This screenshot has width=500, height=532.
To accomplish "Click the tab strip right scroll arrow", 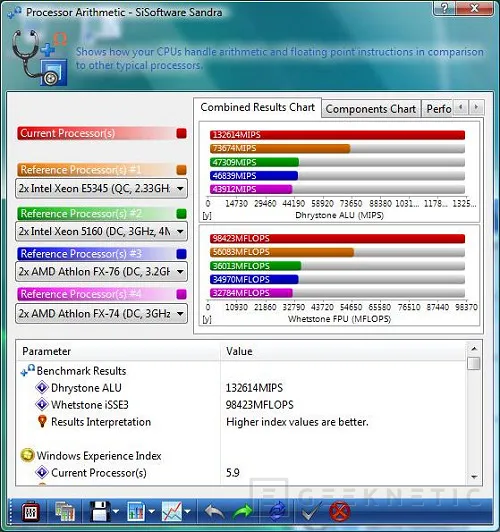I will click(x=476, y=107).
